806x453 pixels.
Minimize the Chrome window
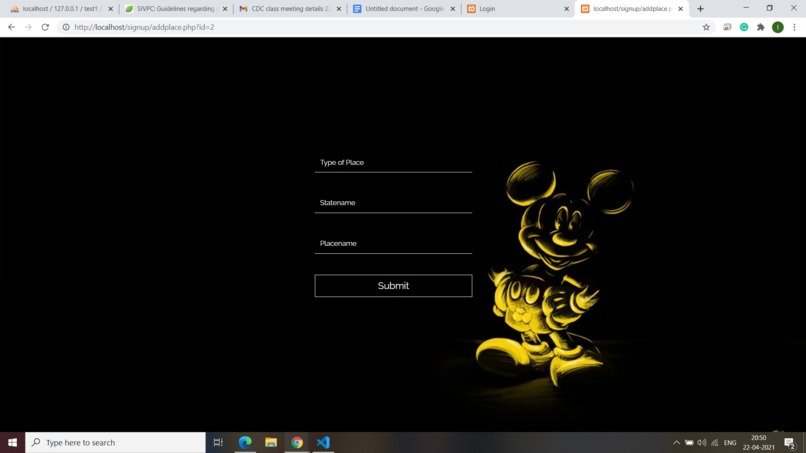tap(746, 8)
